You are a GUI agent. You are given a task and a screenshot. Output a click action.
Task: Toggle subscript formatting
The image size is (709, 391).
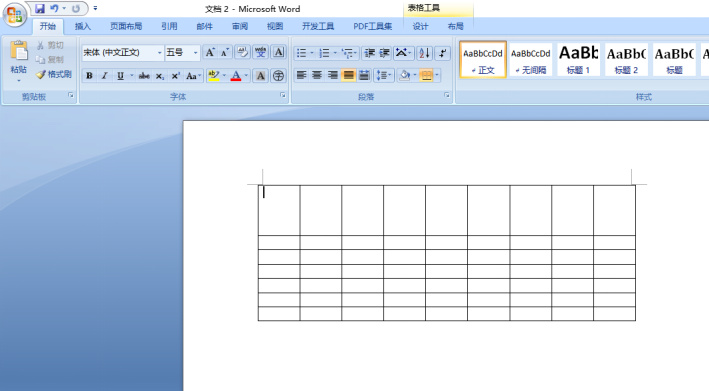coord(160,76)
